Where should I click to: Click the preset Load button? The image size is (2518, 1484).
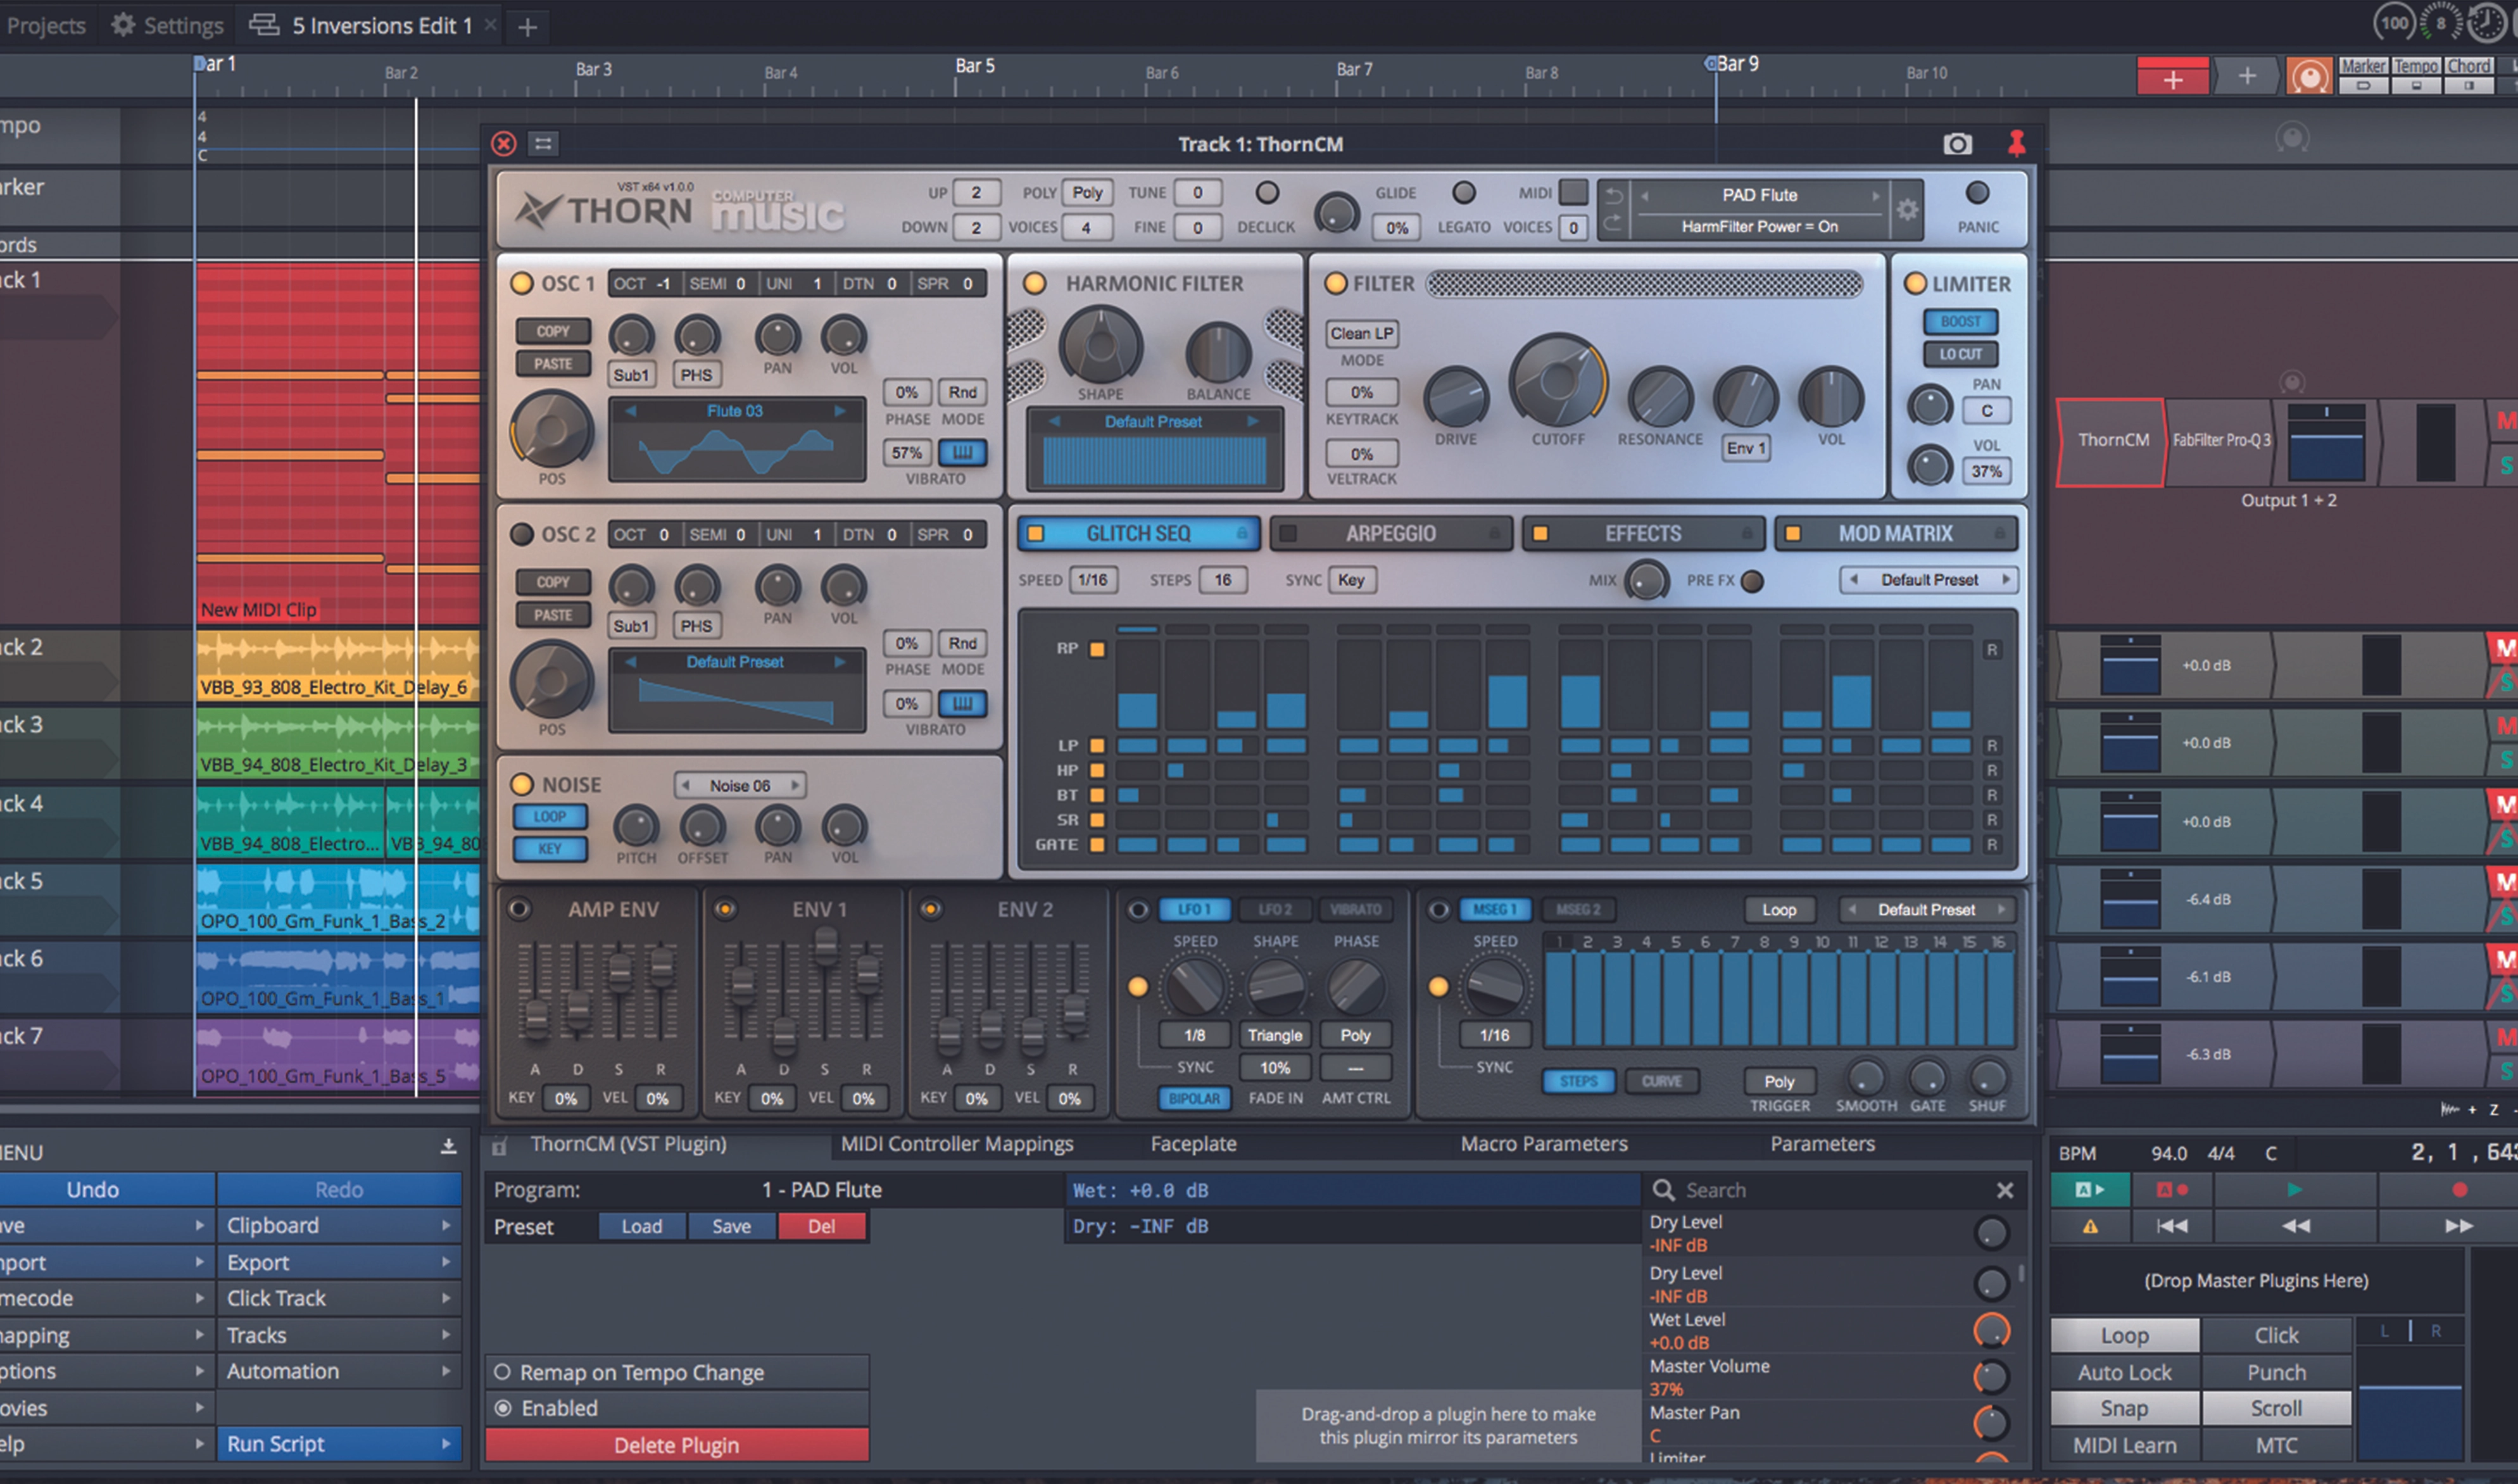(x=642, y=1226)
